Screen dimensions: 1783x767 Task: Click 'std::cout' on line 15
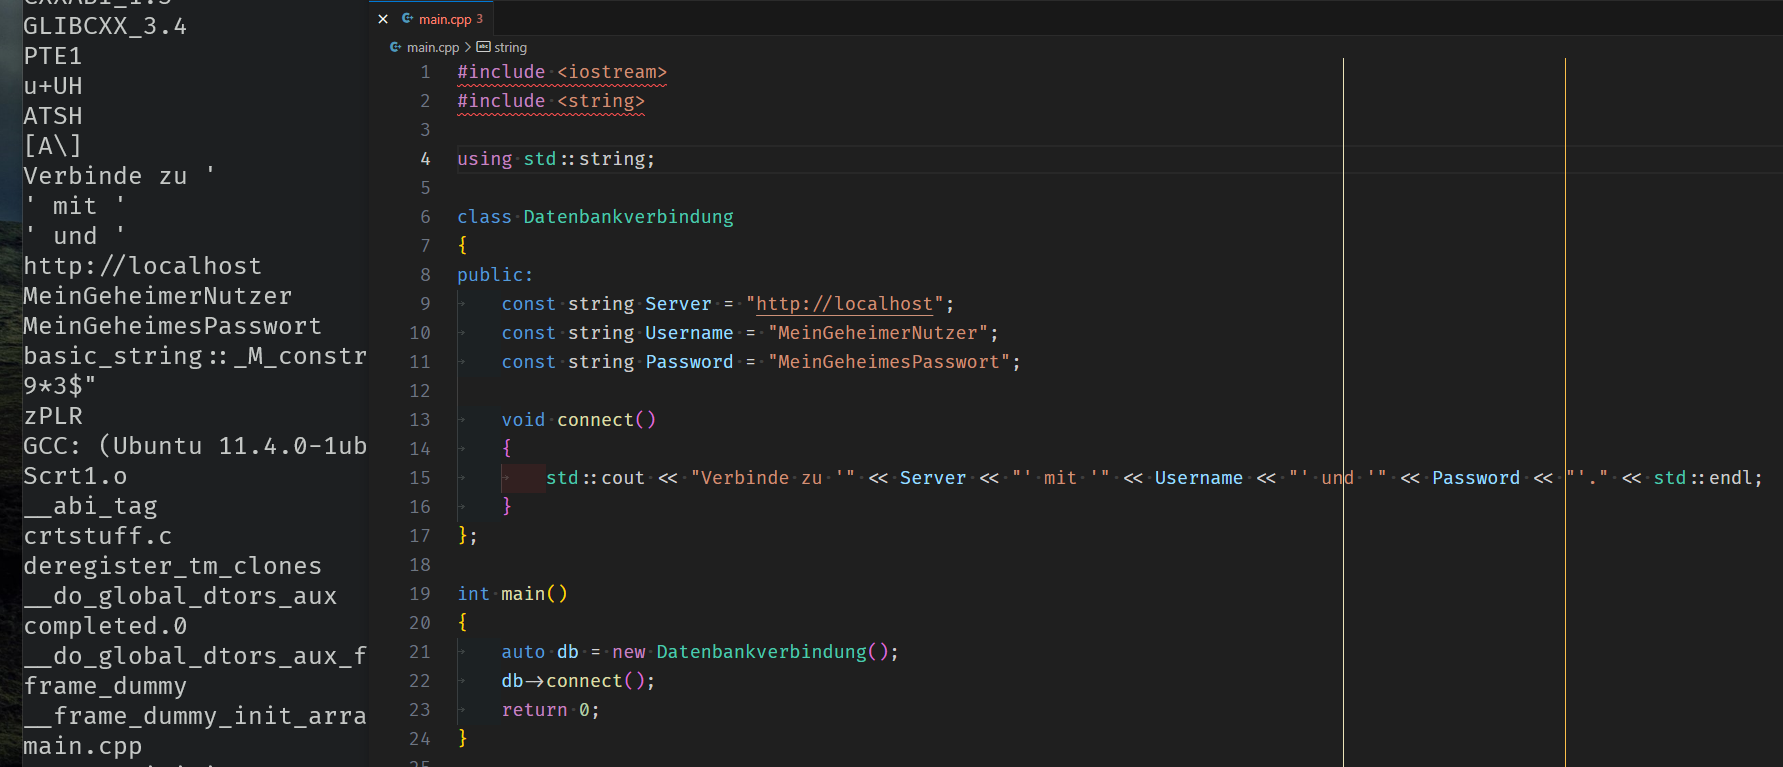(595, 478)
